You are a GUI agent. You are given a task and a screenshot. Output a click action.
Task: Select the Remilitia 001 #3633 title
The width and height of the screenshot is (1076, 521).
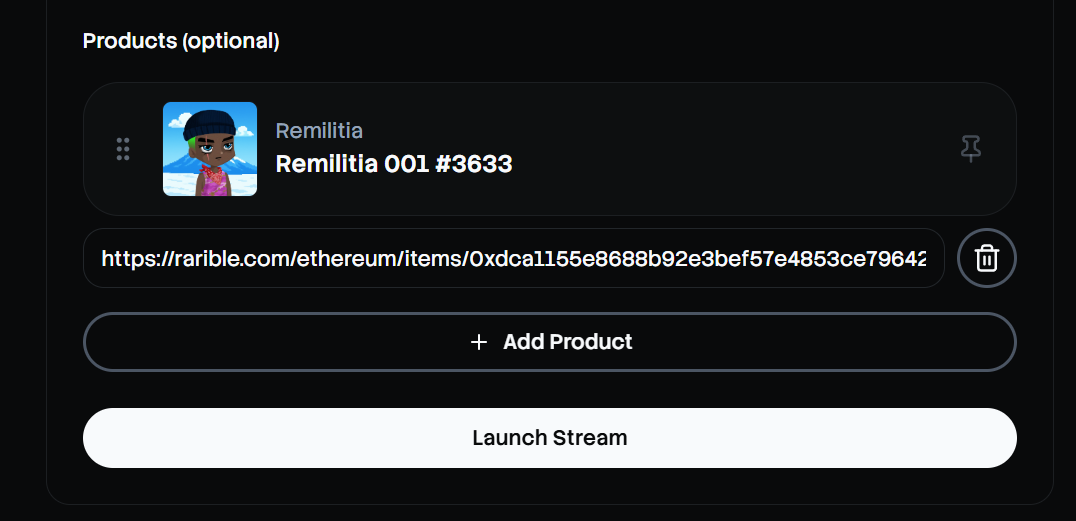[394, 164]
